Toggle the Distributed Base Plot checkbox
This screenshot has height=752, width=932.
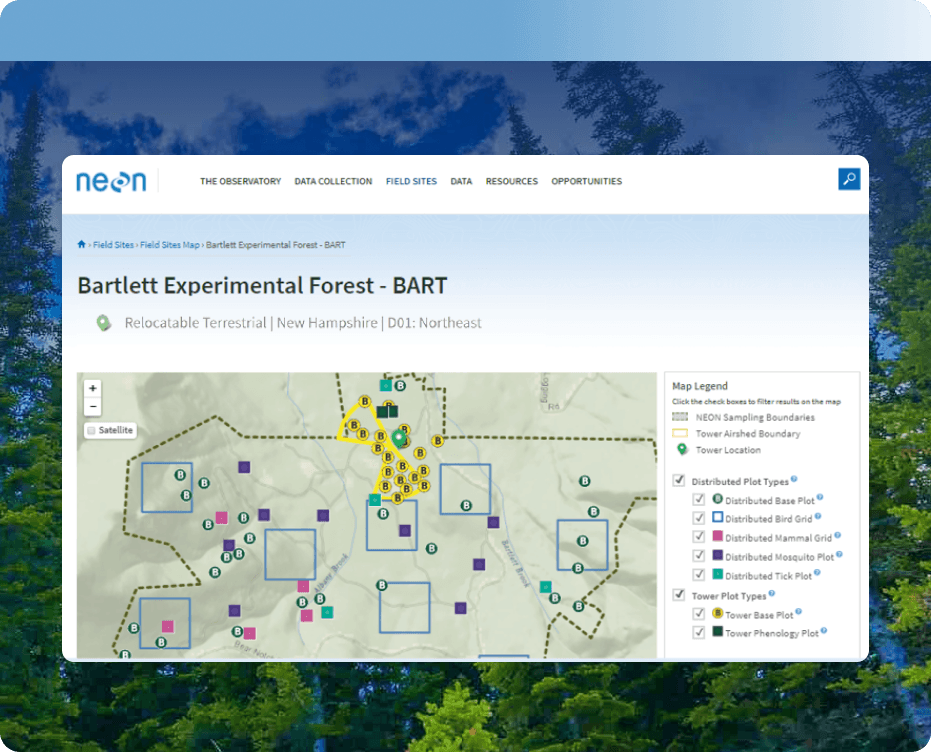coord(699,499)
